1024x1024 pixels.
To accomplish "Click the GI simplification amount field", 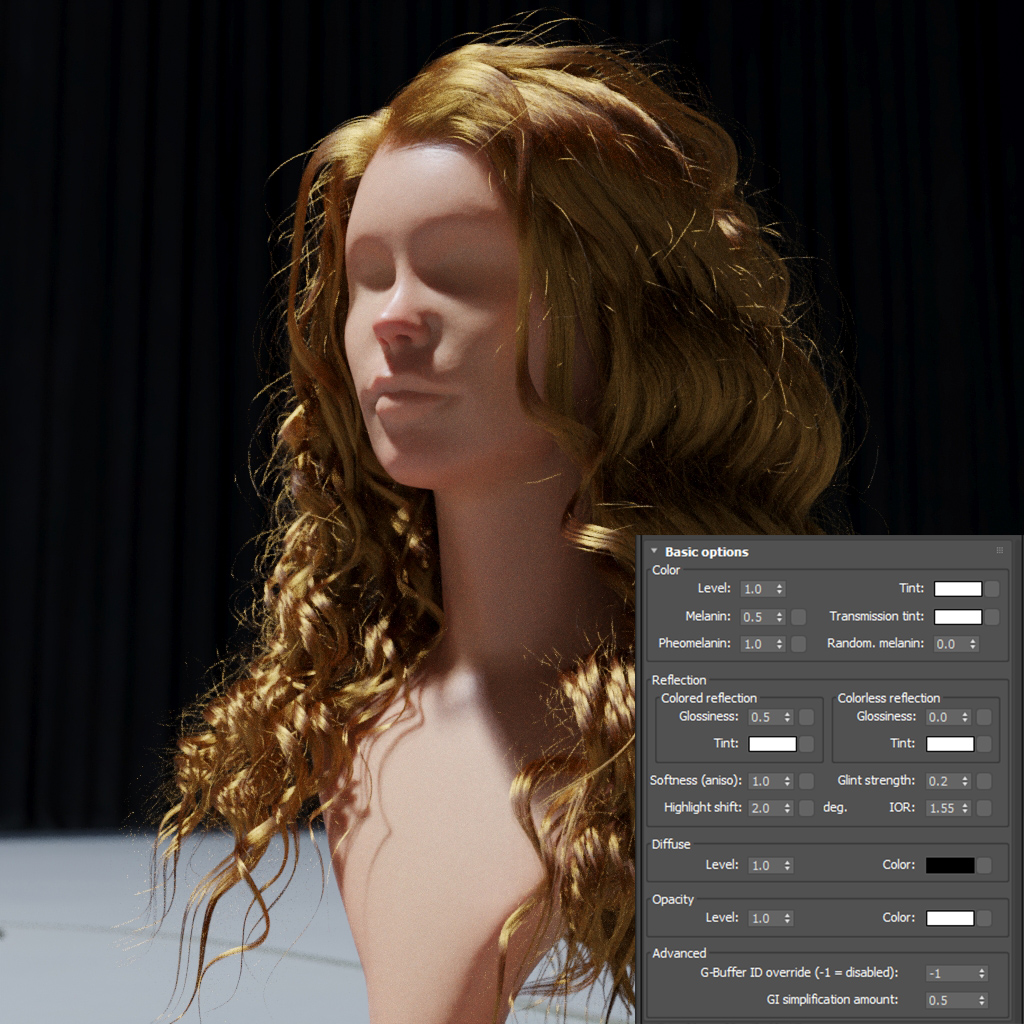I will pos(955,1000).
